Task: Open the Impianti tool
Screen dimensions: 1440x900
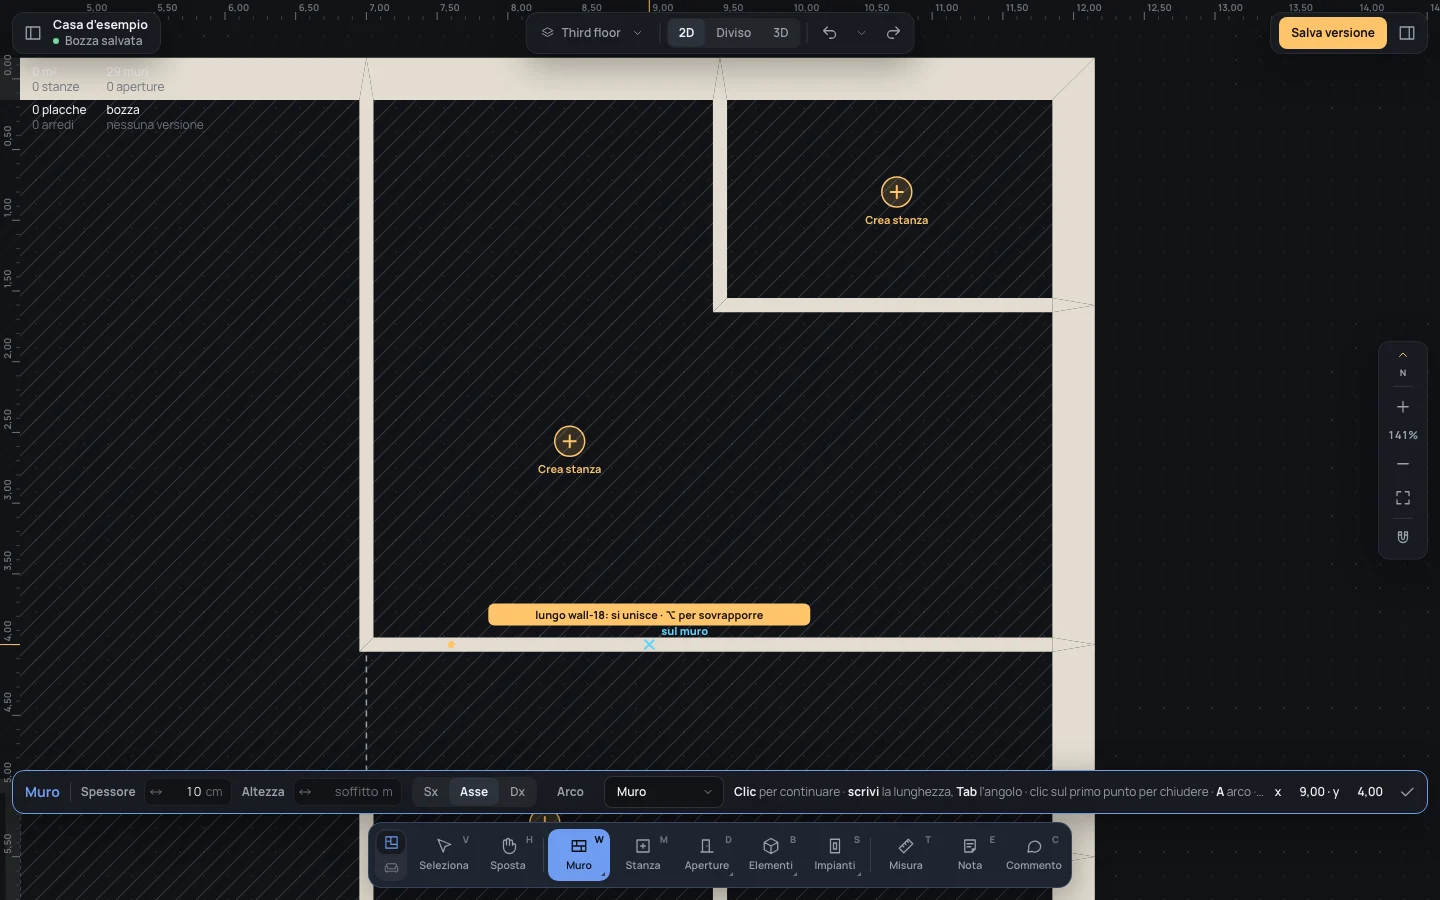Action: point(835,855)
